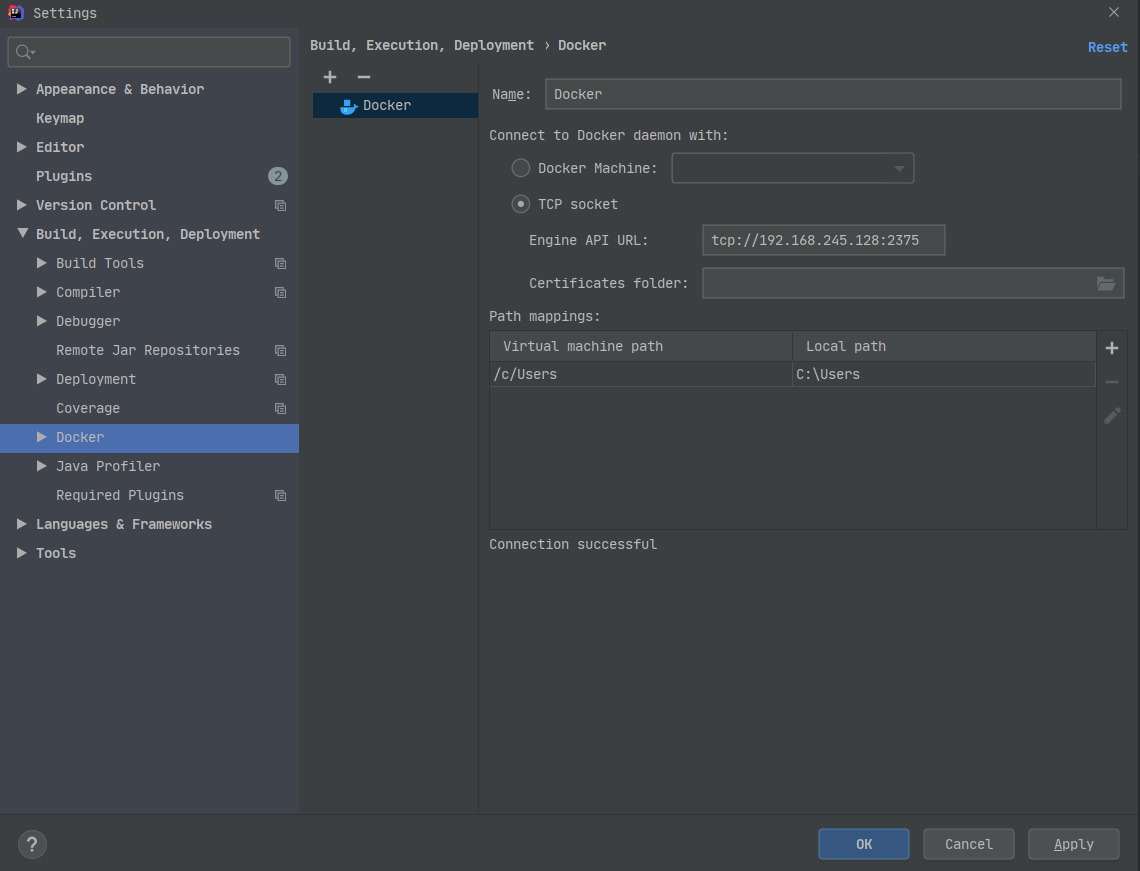Select the TCP socket radio button
The width and height of the screenshot is (1140, 871).
pyautogui.click(x=521, y=204)
